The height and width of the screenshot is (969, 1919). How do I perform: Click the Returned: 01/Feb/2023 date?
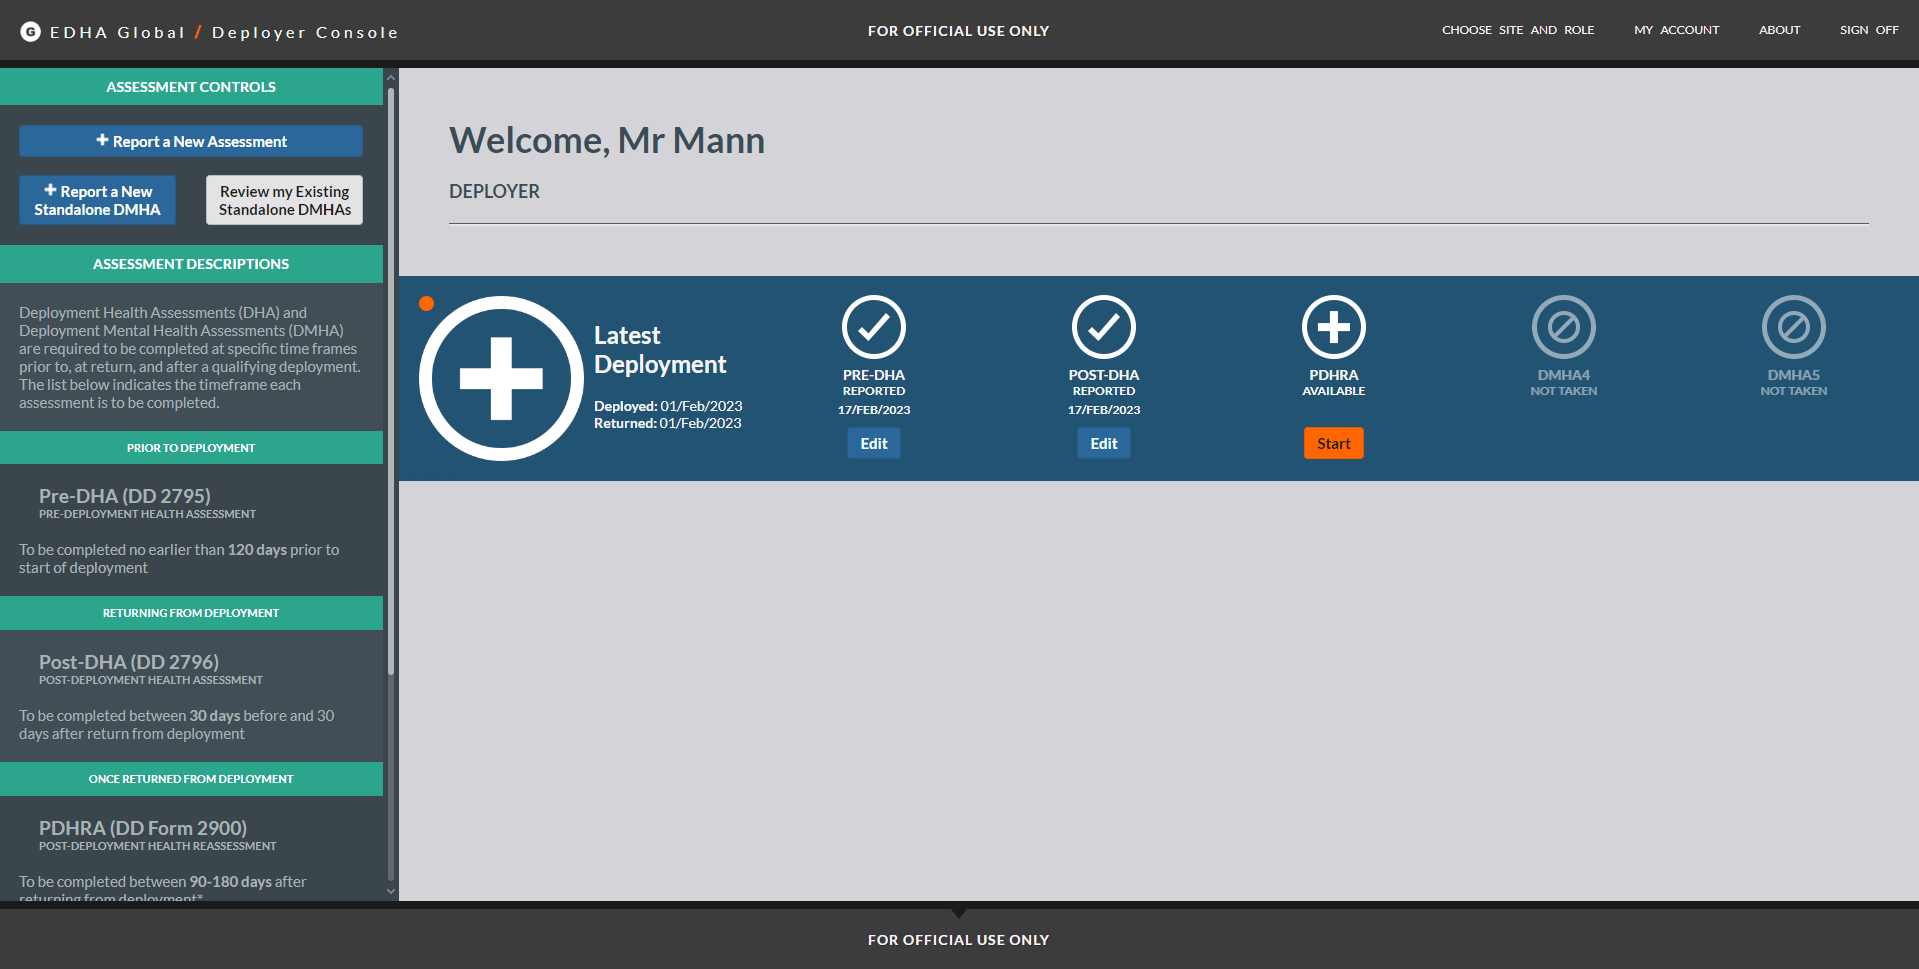coord(668,423)
